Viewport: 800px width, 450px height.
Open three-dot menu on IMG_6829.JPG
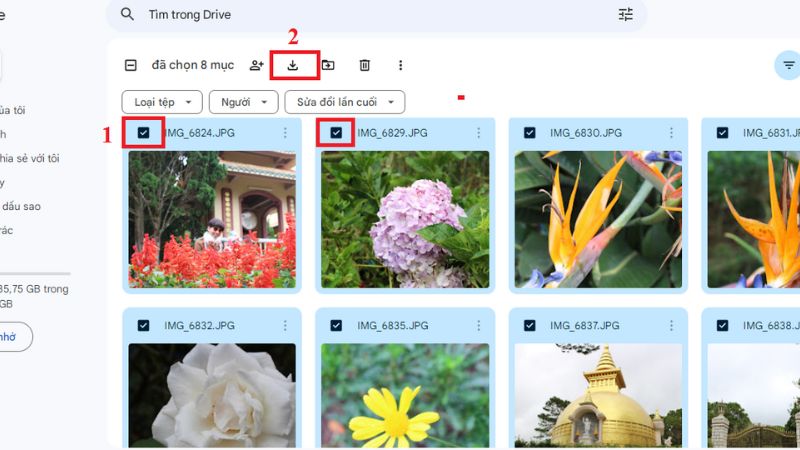point(478,133)
